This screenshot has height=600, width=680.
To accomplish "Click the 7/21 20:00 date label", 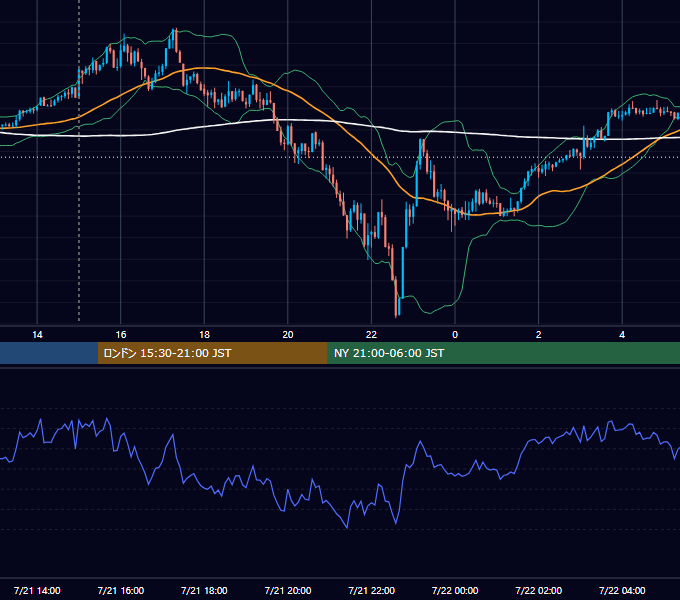I will [288, 590].
